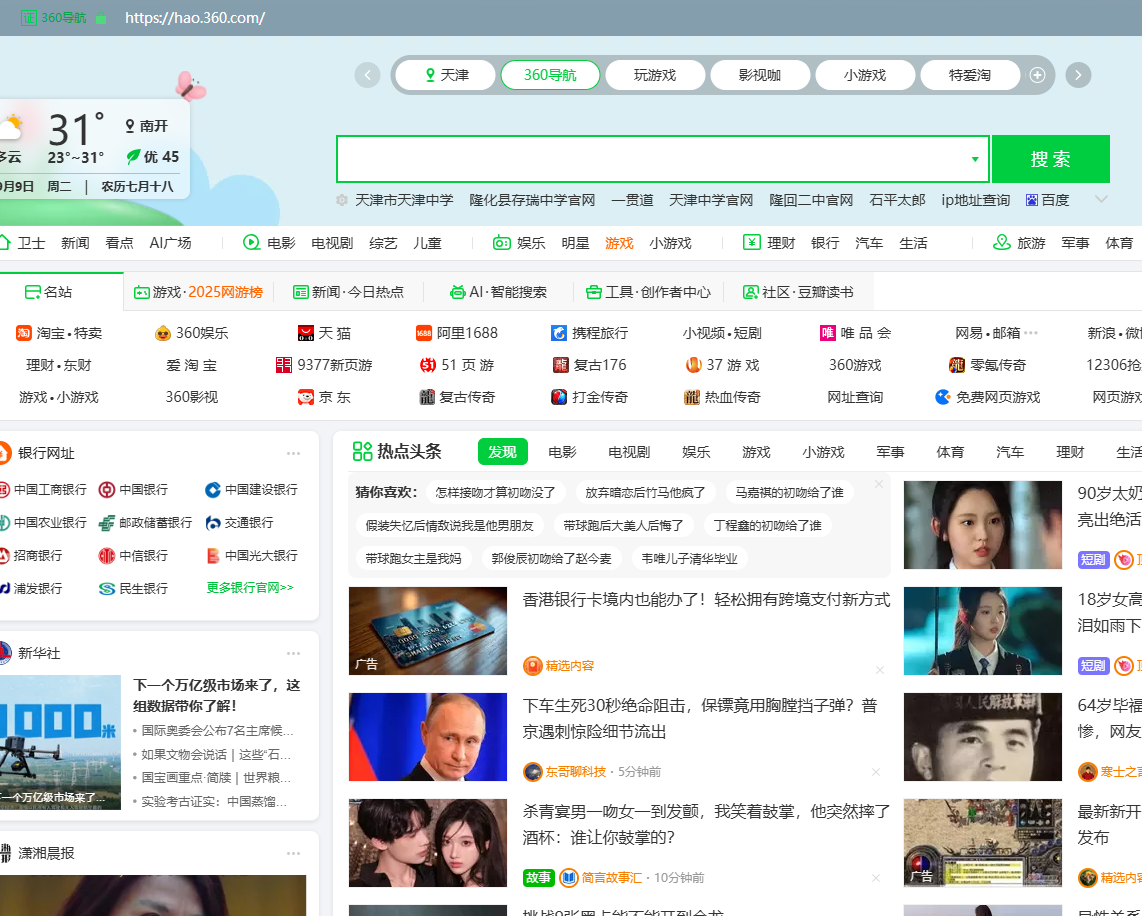Open the 更多银行官网 link
This screenshot has width=1142, height=916.
click(x=250, y=588)
